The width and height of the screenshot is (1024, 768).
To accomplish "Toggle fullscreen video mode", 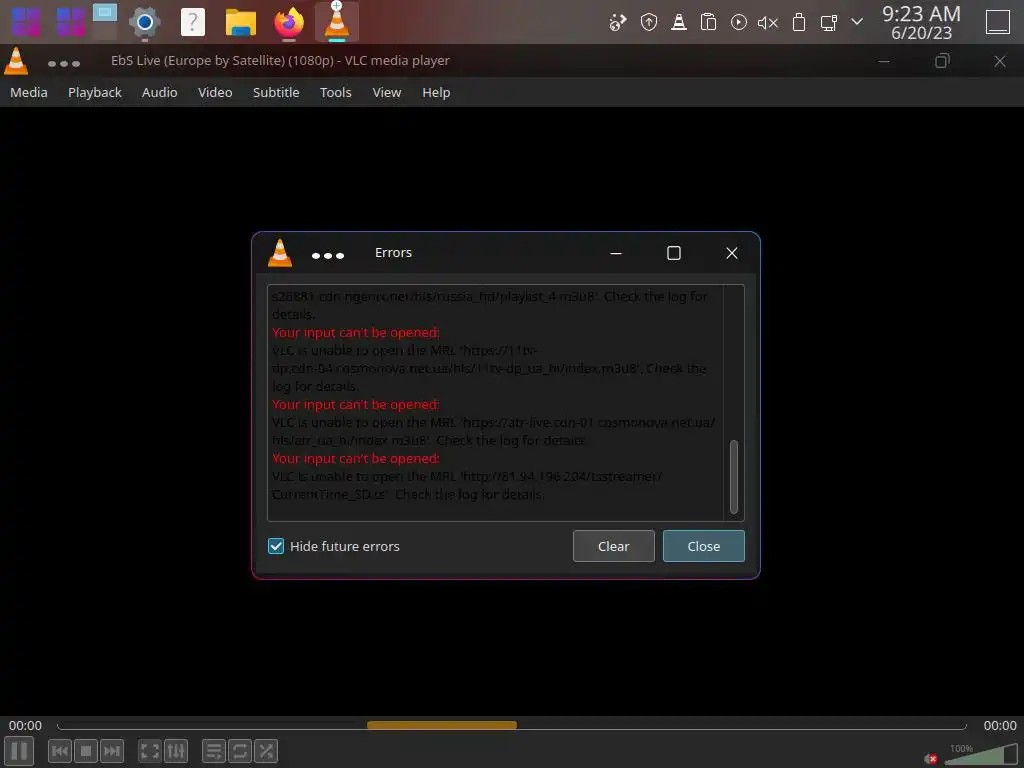I will coord(150,751).
